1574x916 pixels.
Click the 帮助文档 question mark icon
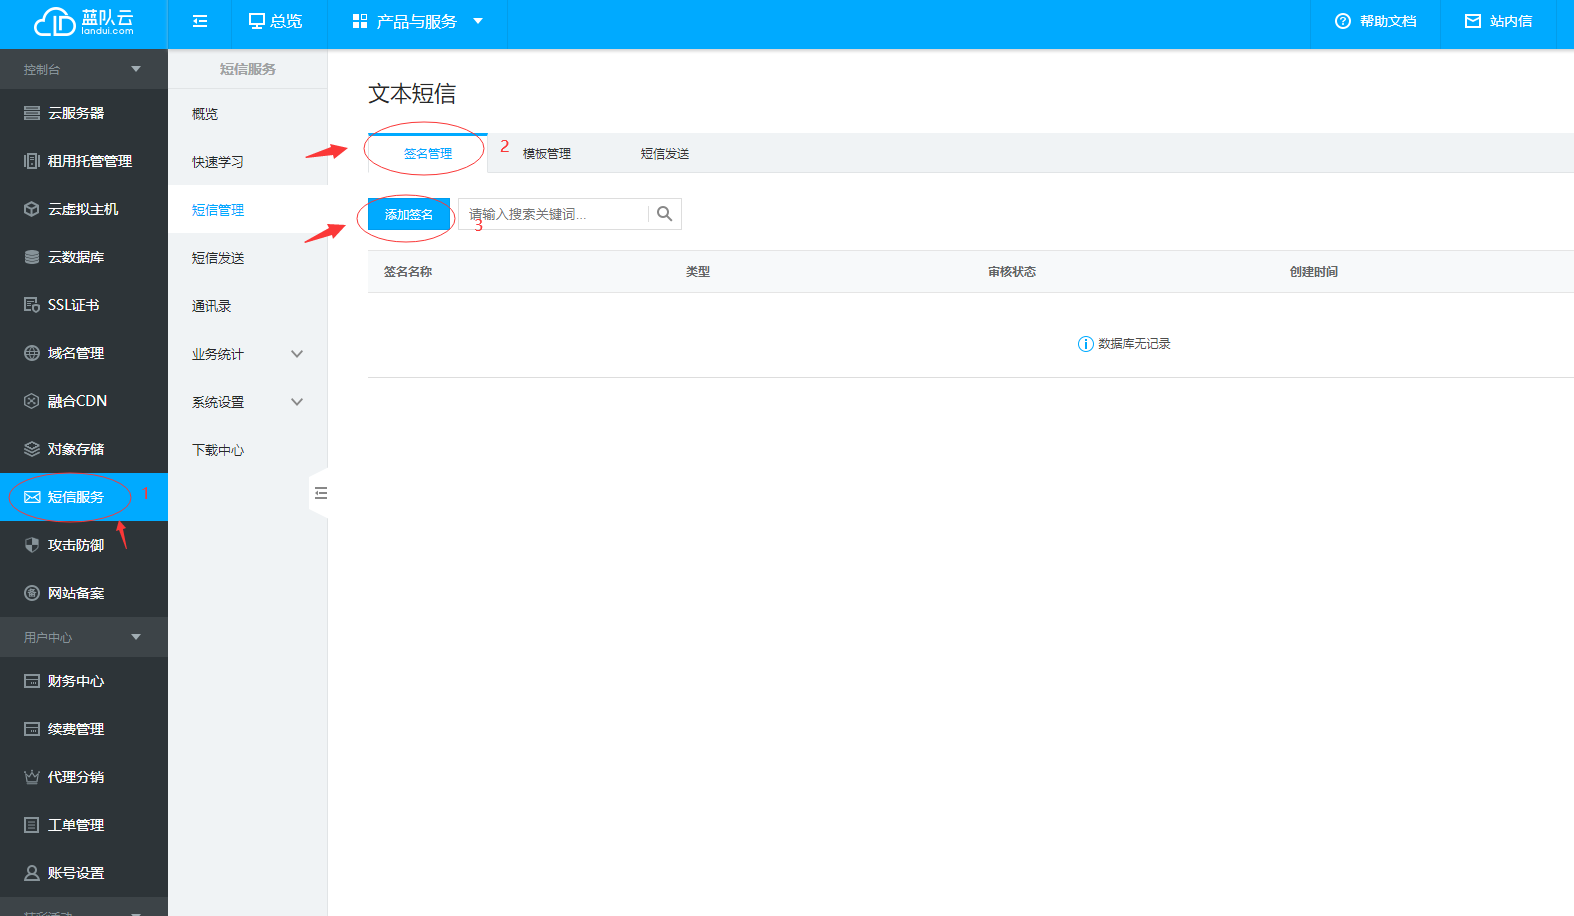[1343, 21]
